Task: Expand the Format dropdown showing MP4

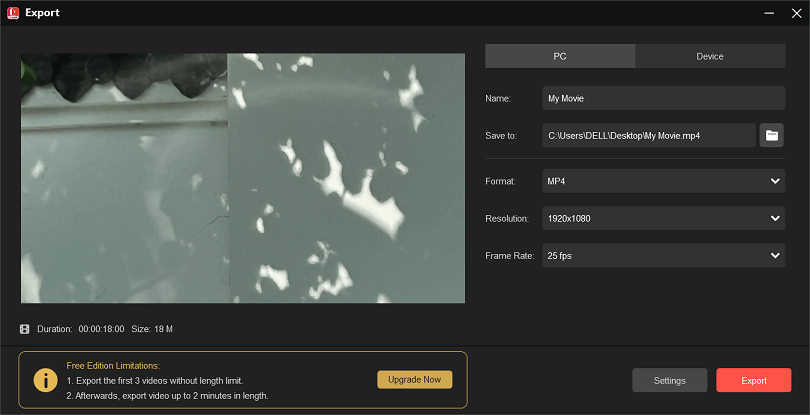Action: coord(663,181)
